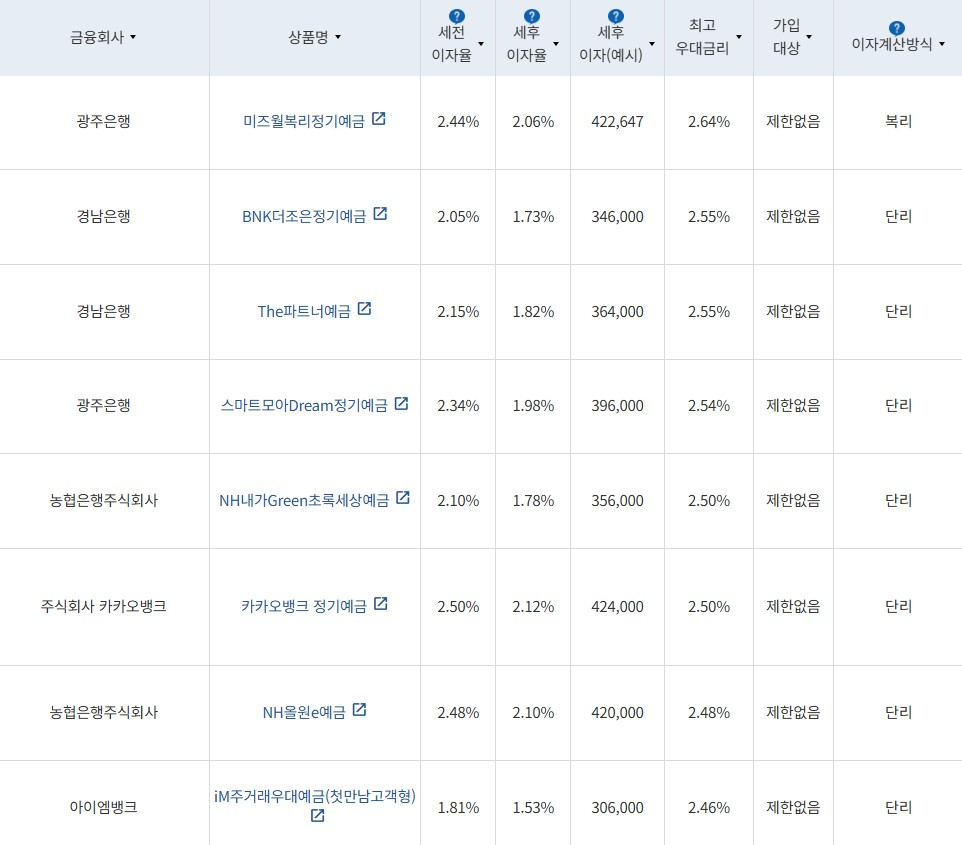
Task: Open the 스마트모아Dream정기예금 product link
Action: click(x=305, y=405)
